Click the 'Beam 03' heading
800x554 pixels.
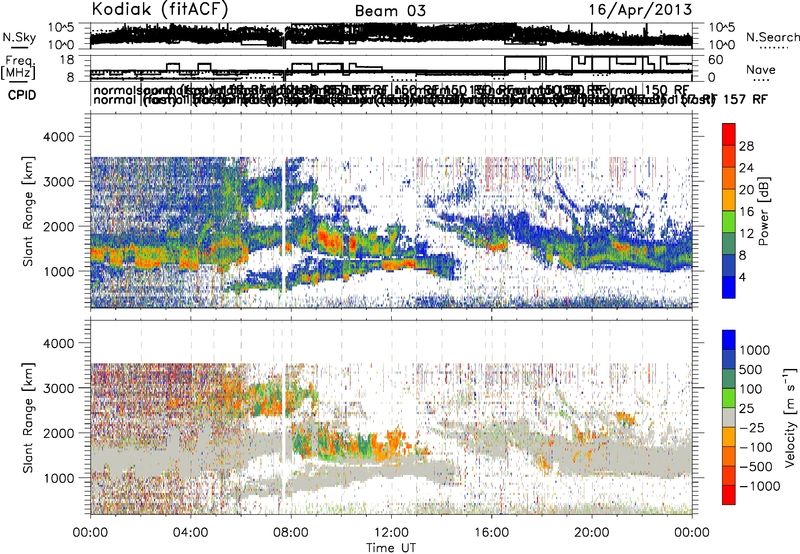click(390, 11)
